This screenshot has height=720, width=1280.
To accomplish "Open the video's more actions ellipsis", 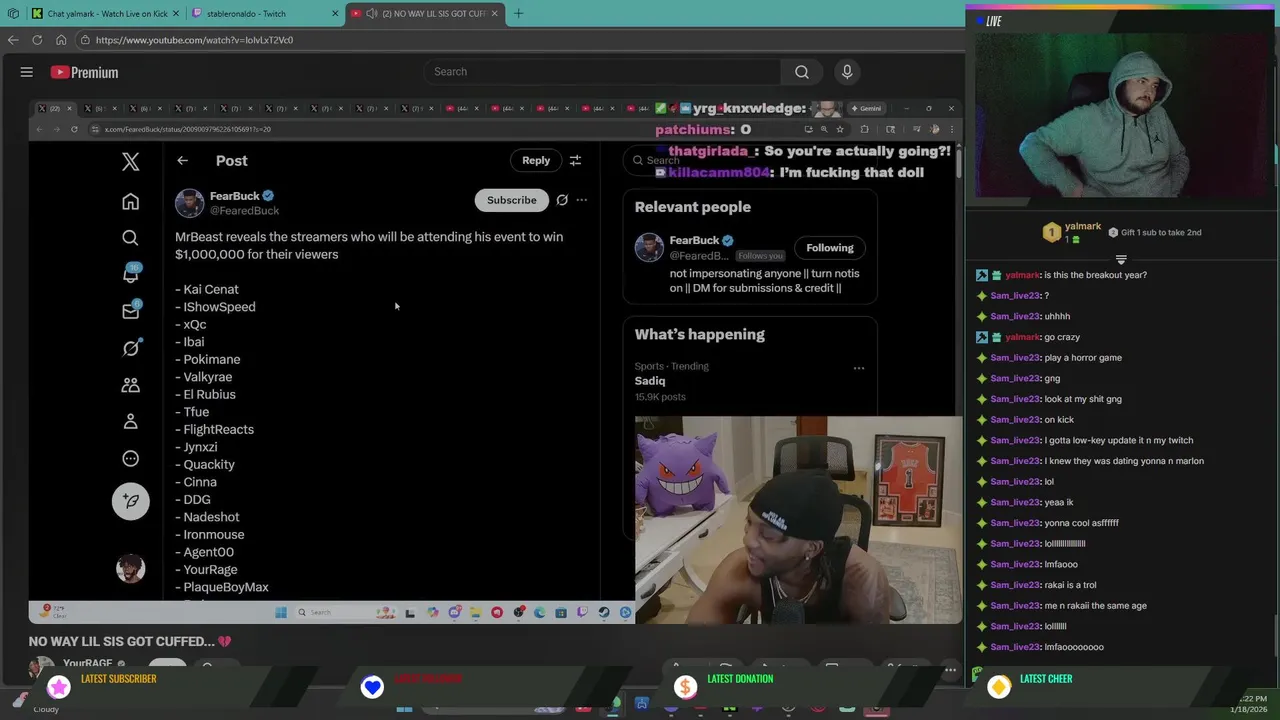I will [950, 670].
